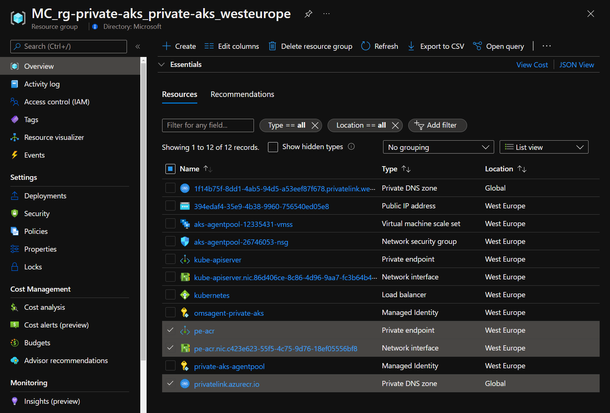Click the DNS zone icon for privatelink.azurecr.io
The image size is (610, 413).
coord(185,384)
